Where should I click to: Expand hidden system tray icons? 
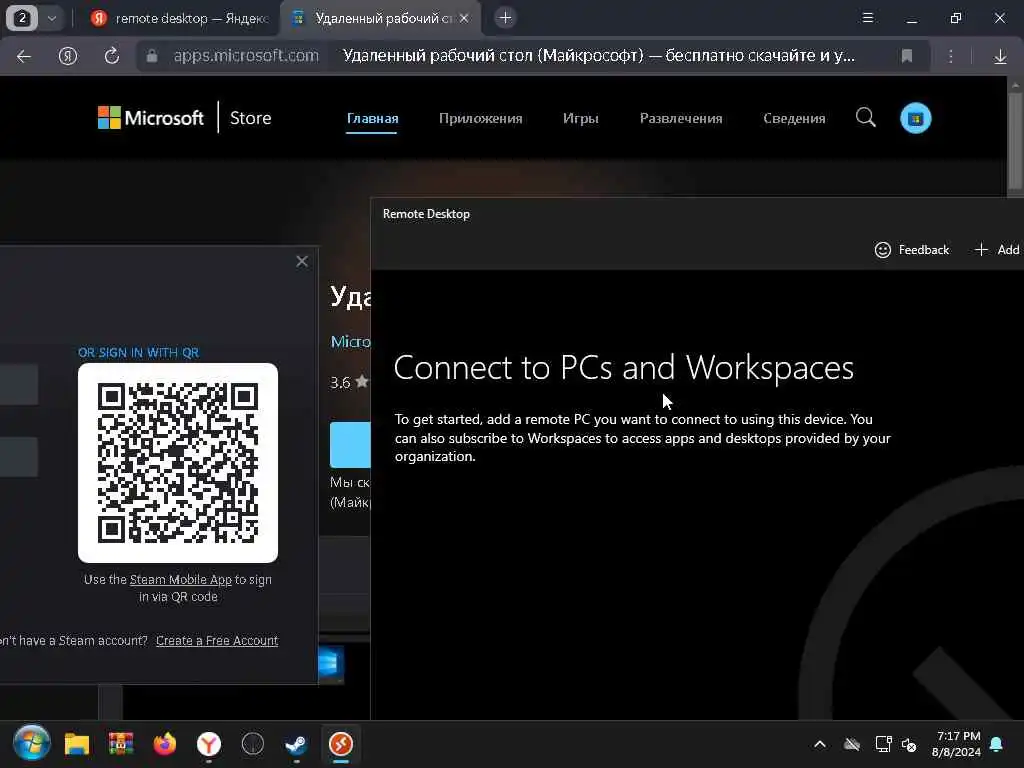pyautogui.click(x=820, y=744)
